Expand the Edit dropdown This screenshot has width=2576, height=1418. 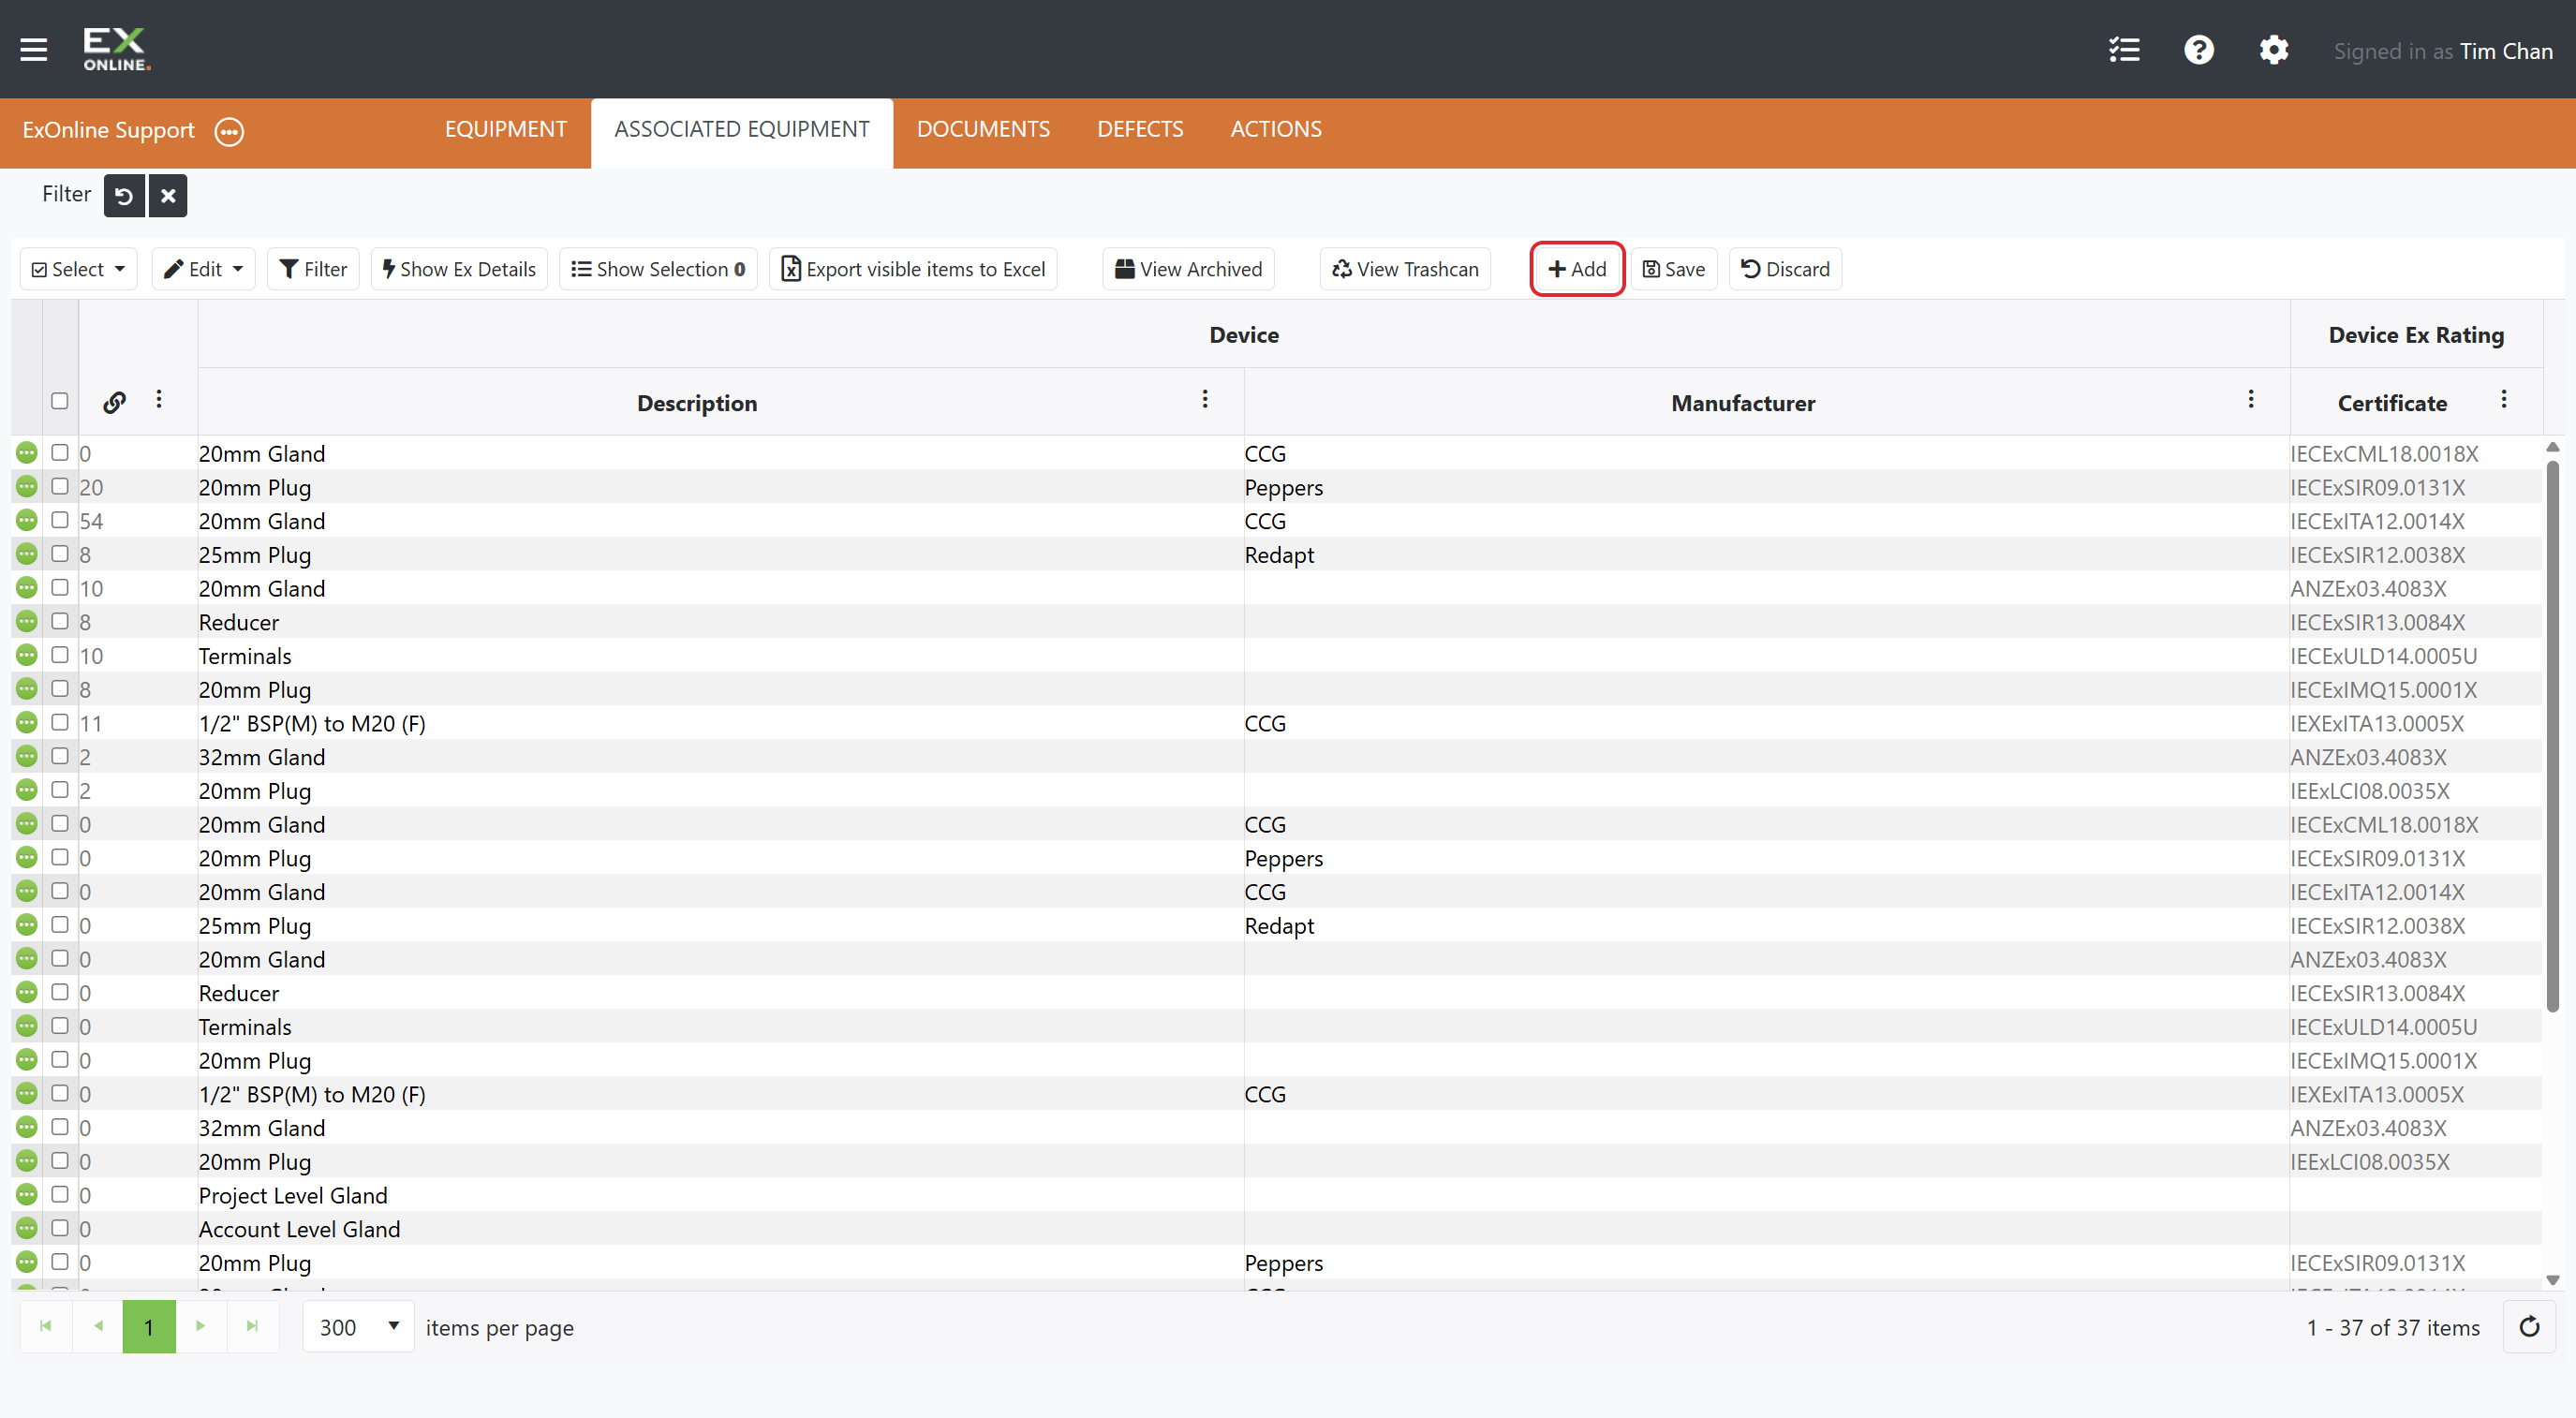[204, 269]
